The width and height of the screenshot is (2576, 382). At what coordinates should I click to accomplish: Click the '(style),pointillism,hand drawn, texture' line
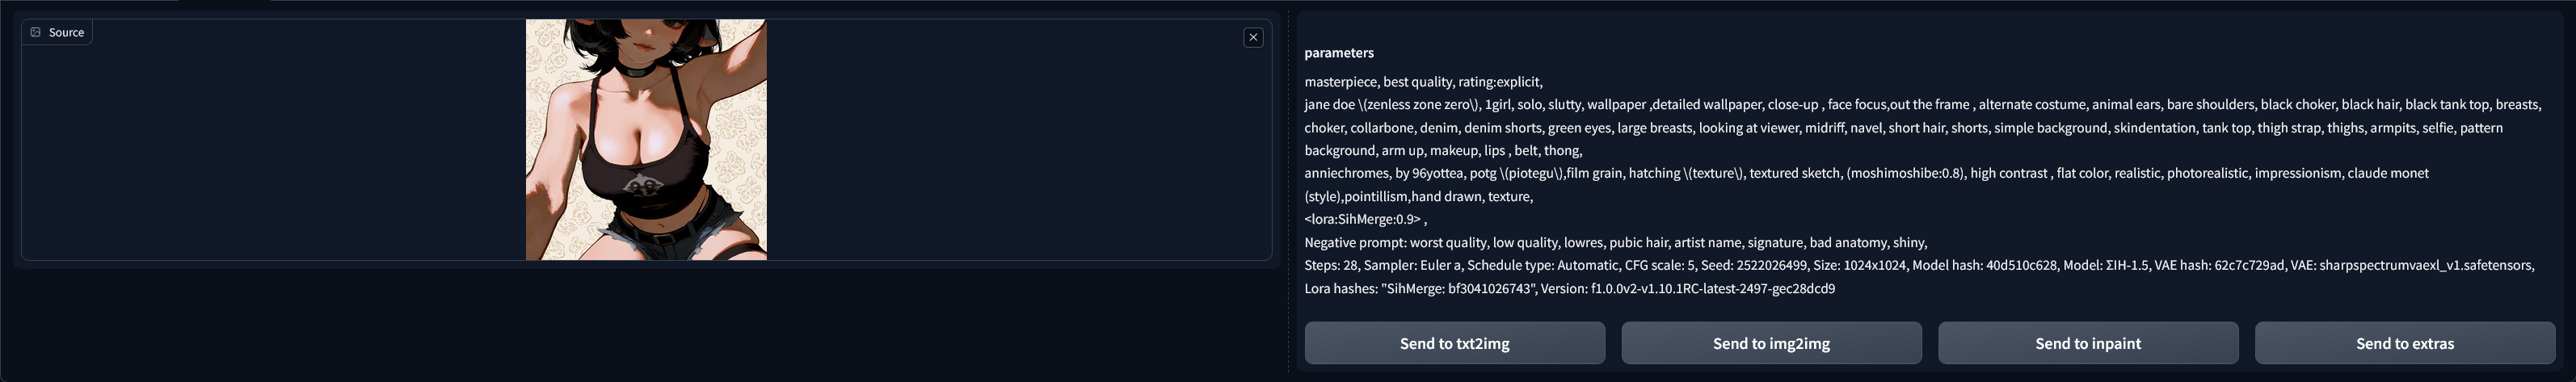click(x=1418, y=196)
